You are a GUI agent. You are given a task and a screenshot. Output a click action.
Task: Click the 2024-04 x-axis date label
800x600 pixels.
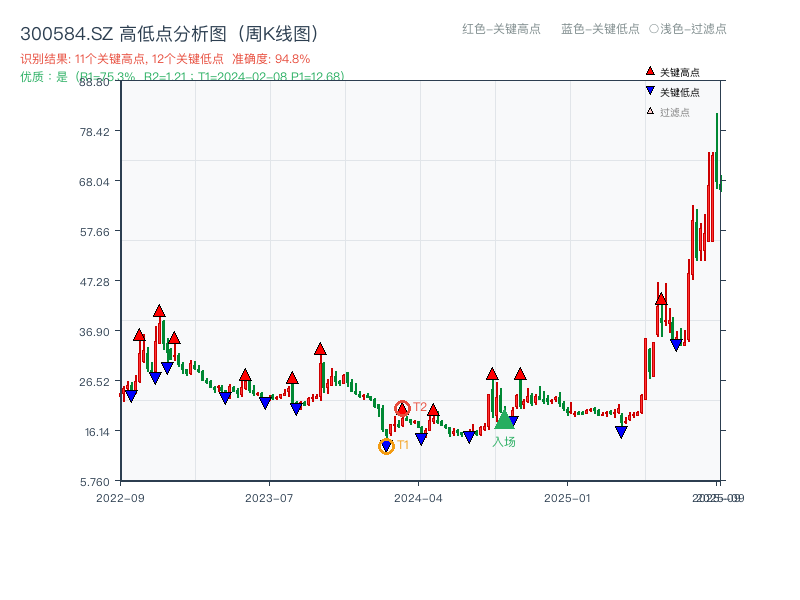pyautogui.click(x=419, y=496)
